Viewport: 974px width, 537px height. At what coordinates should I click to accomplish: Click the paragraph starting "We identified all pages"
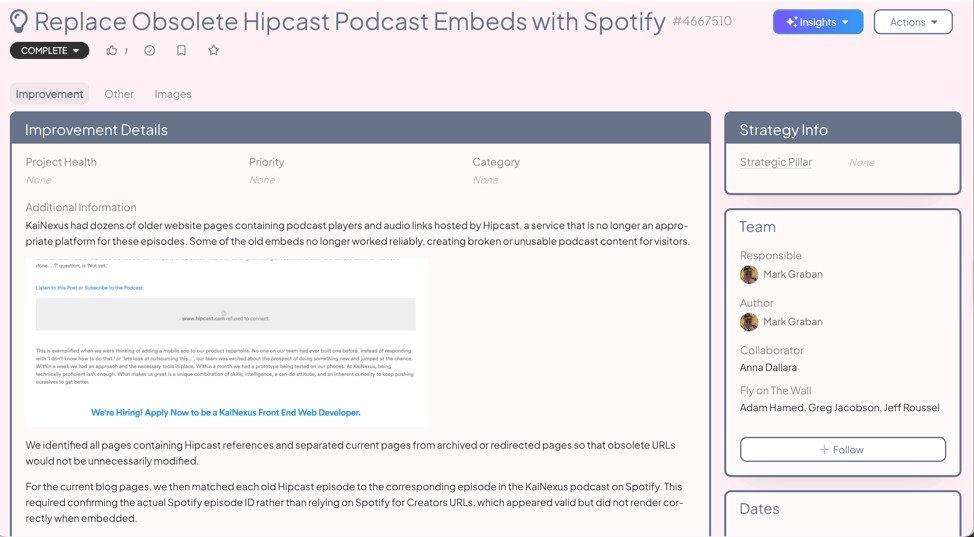[x=350, y=453]
